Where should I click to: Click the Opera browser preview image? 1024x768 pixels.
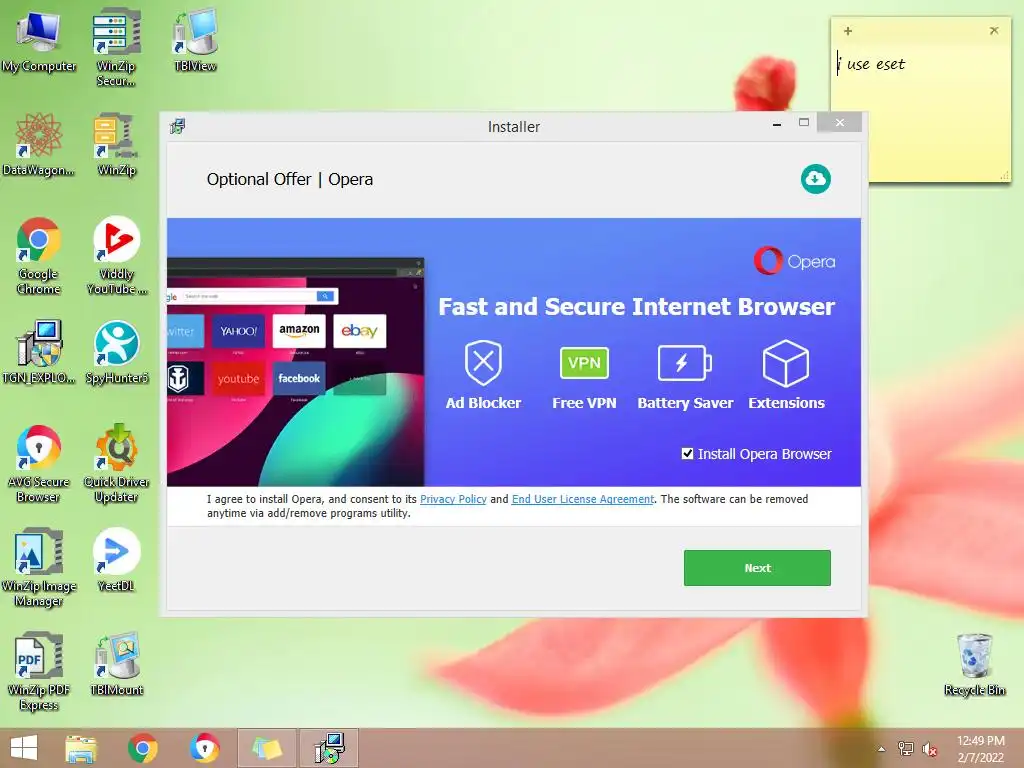[296, 372]
